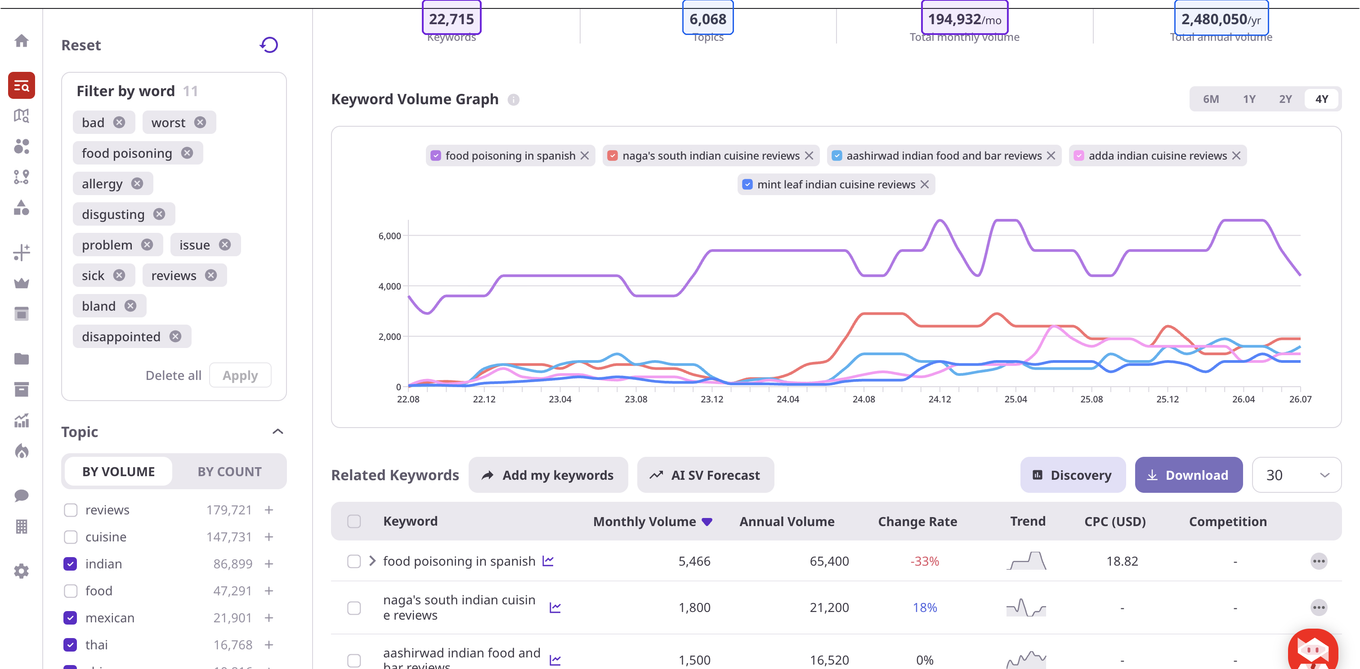The width and height of the screenshot is (1360, 669).
Task: Open AI SV Forecast
Action: coord(705,475)
